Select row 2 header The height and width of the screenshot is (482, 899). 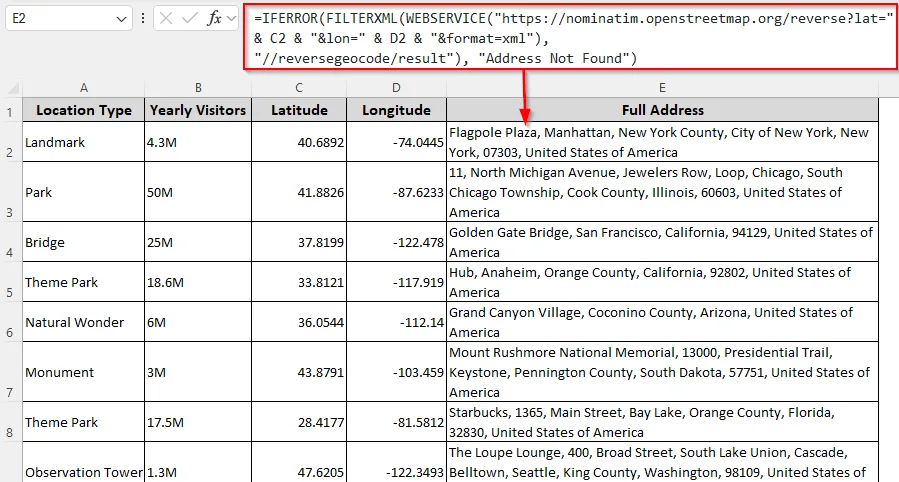[x=10, y=142]
